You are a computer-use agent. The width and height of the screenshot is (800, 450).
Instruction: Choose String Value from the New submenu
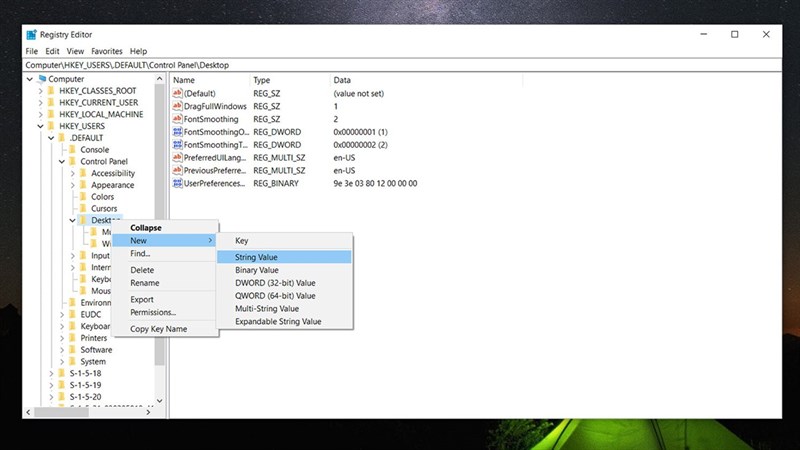click(x=284, y=257)
